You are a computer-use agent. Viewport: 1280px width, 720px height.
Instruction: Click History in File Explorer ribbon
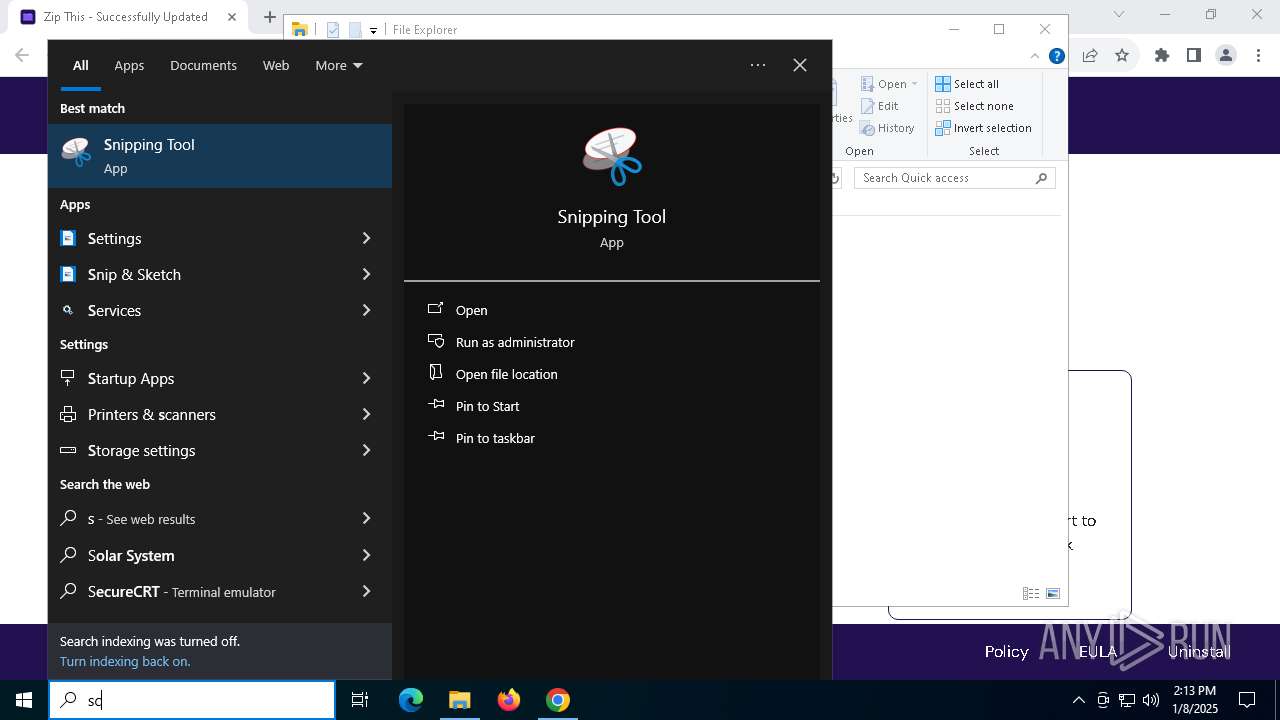888,128
